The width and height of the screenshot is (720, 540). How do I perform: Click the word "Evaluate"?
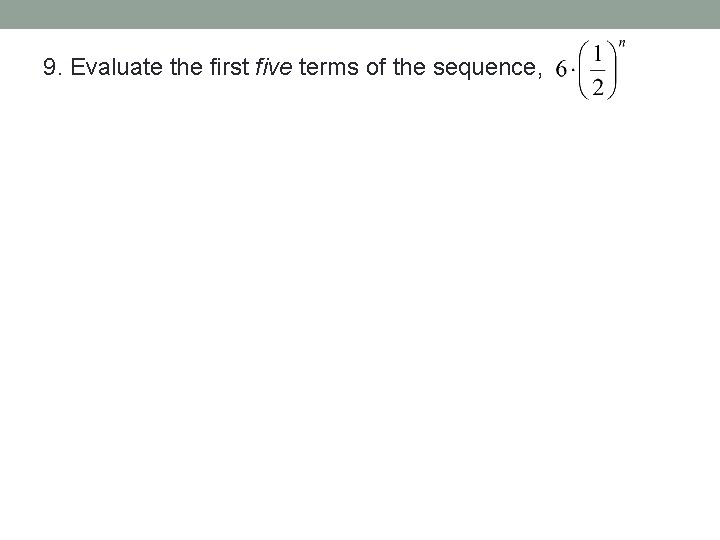[x=111, y=68]
